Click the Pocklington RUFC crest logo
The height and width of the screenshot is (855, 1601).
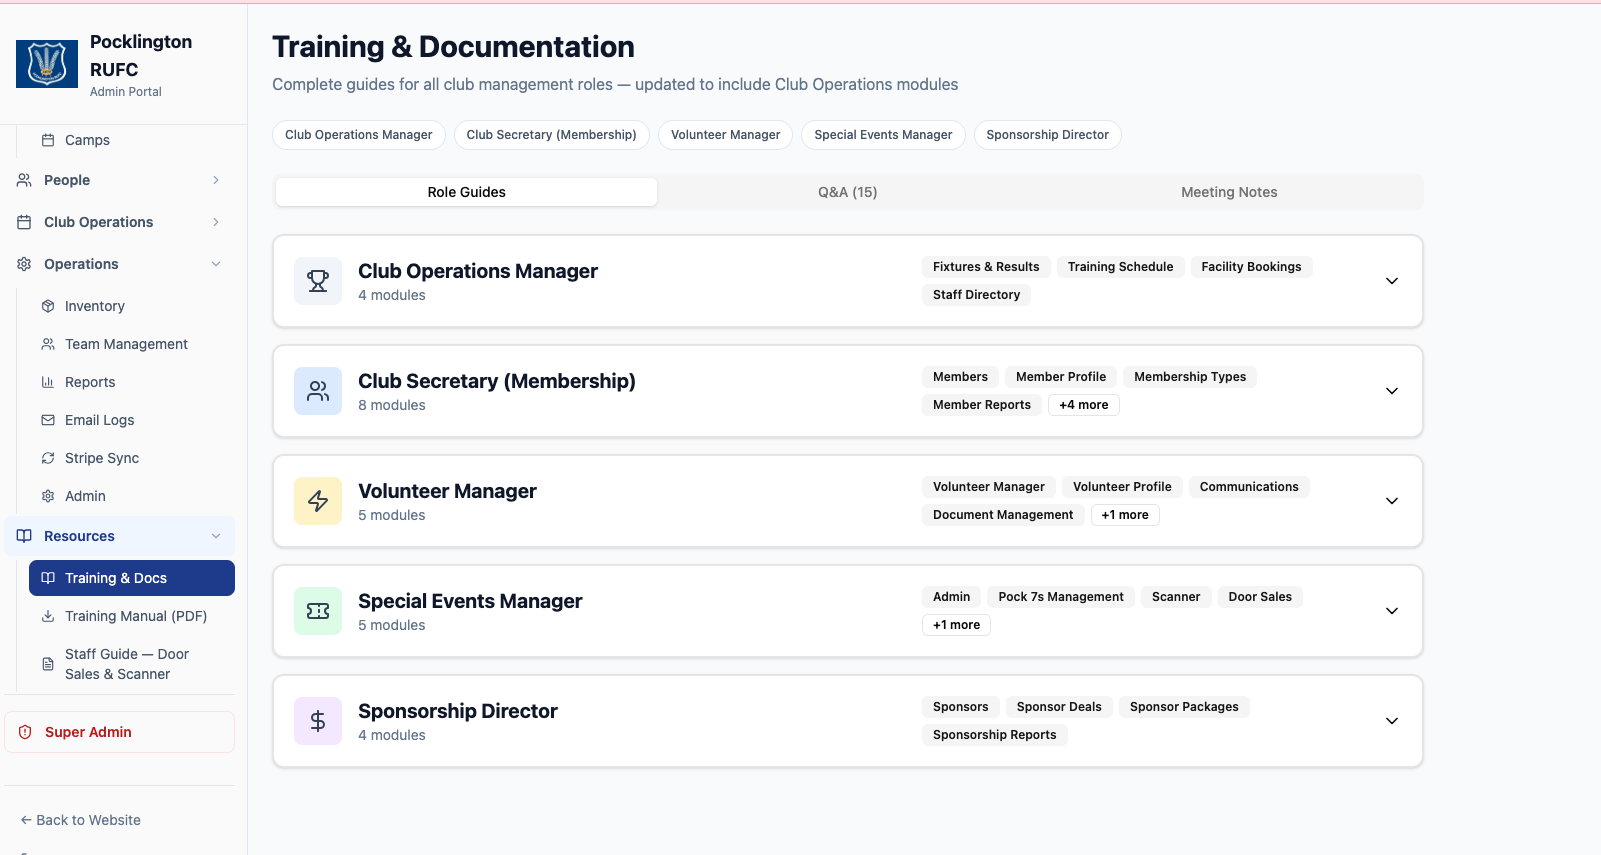point(47,64)
